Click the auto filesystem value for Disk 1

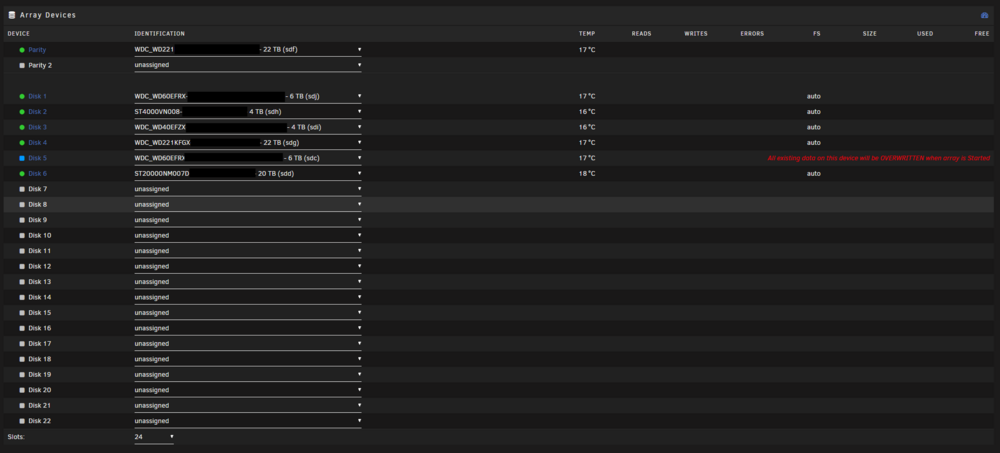[x=813, y=96]
